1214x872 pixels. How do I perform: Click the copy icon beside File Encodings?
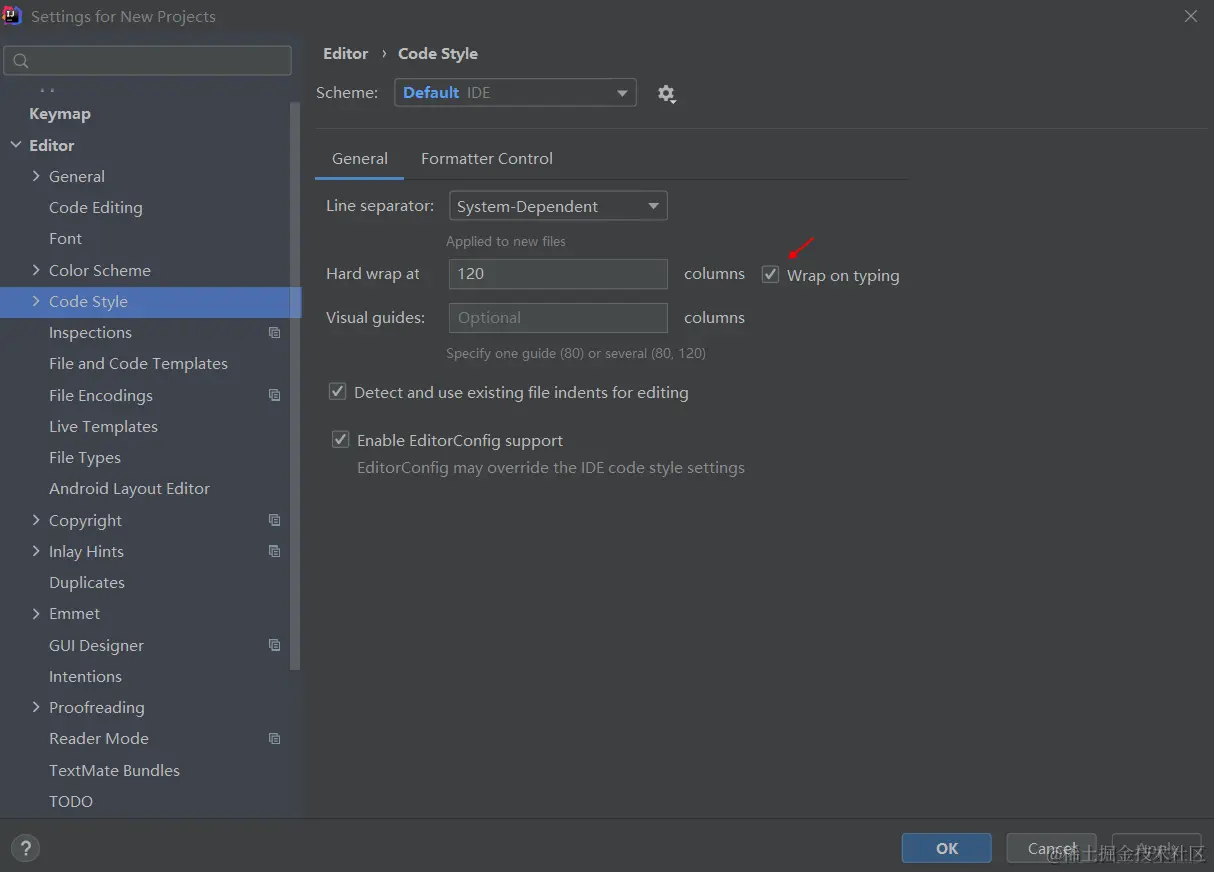tap(275, 395)
